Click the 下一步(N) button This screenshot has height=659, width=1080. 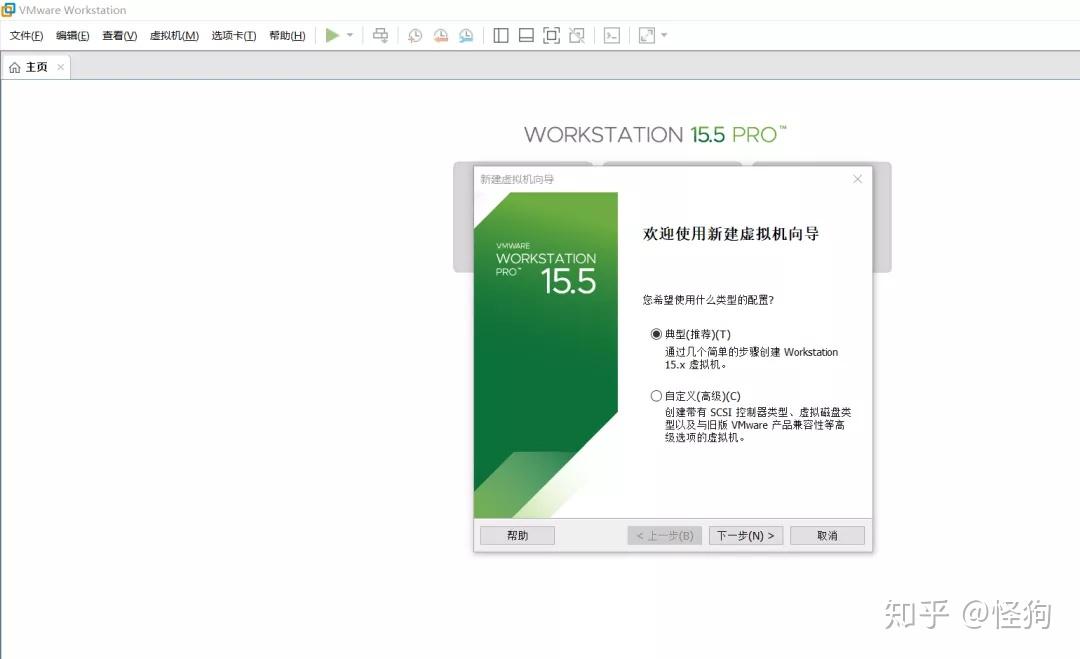click(x=746, y=535)
